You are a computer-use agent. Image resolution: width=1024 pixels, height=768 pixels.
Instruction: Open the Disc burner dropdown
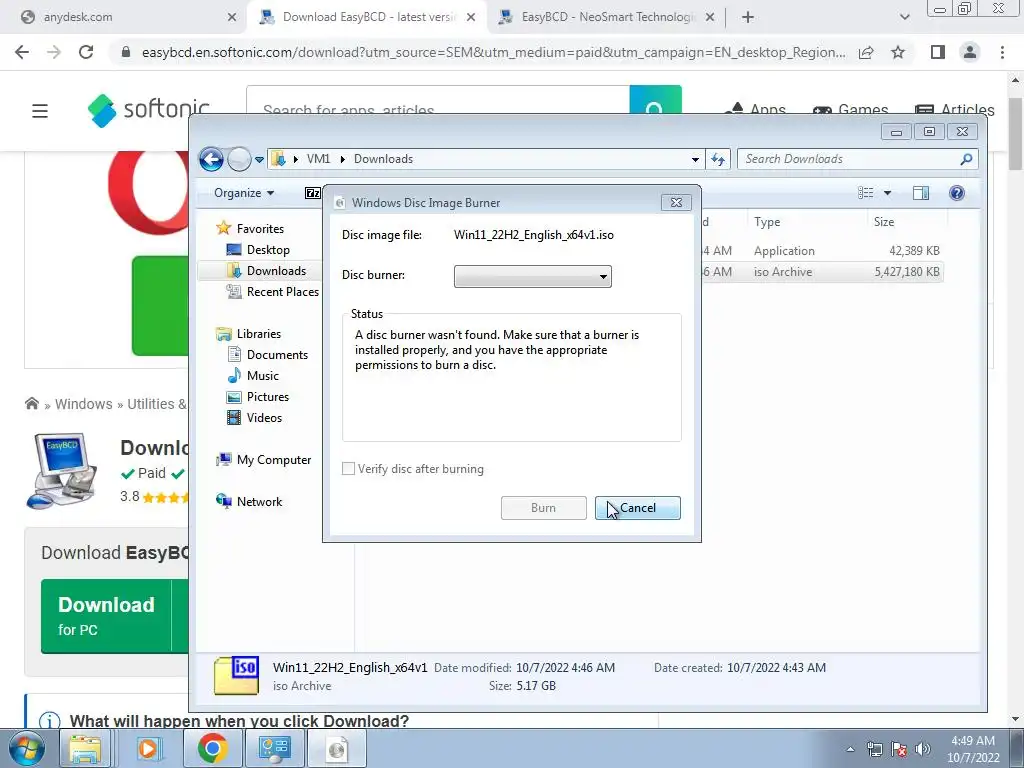coord(533,276)
